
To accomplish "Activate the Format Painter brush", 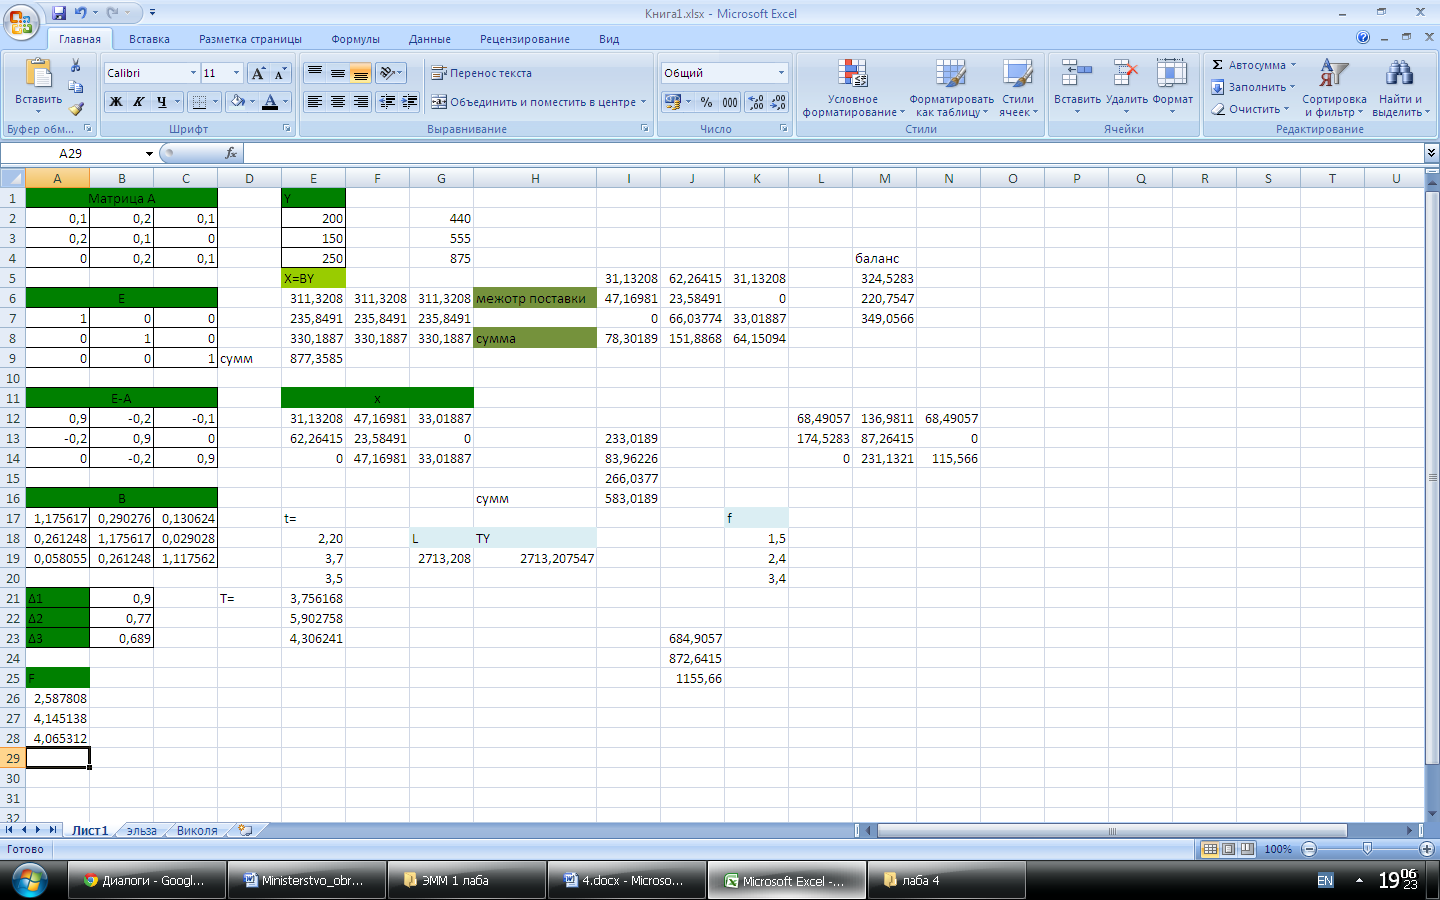I will (x=76, y=108).
